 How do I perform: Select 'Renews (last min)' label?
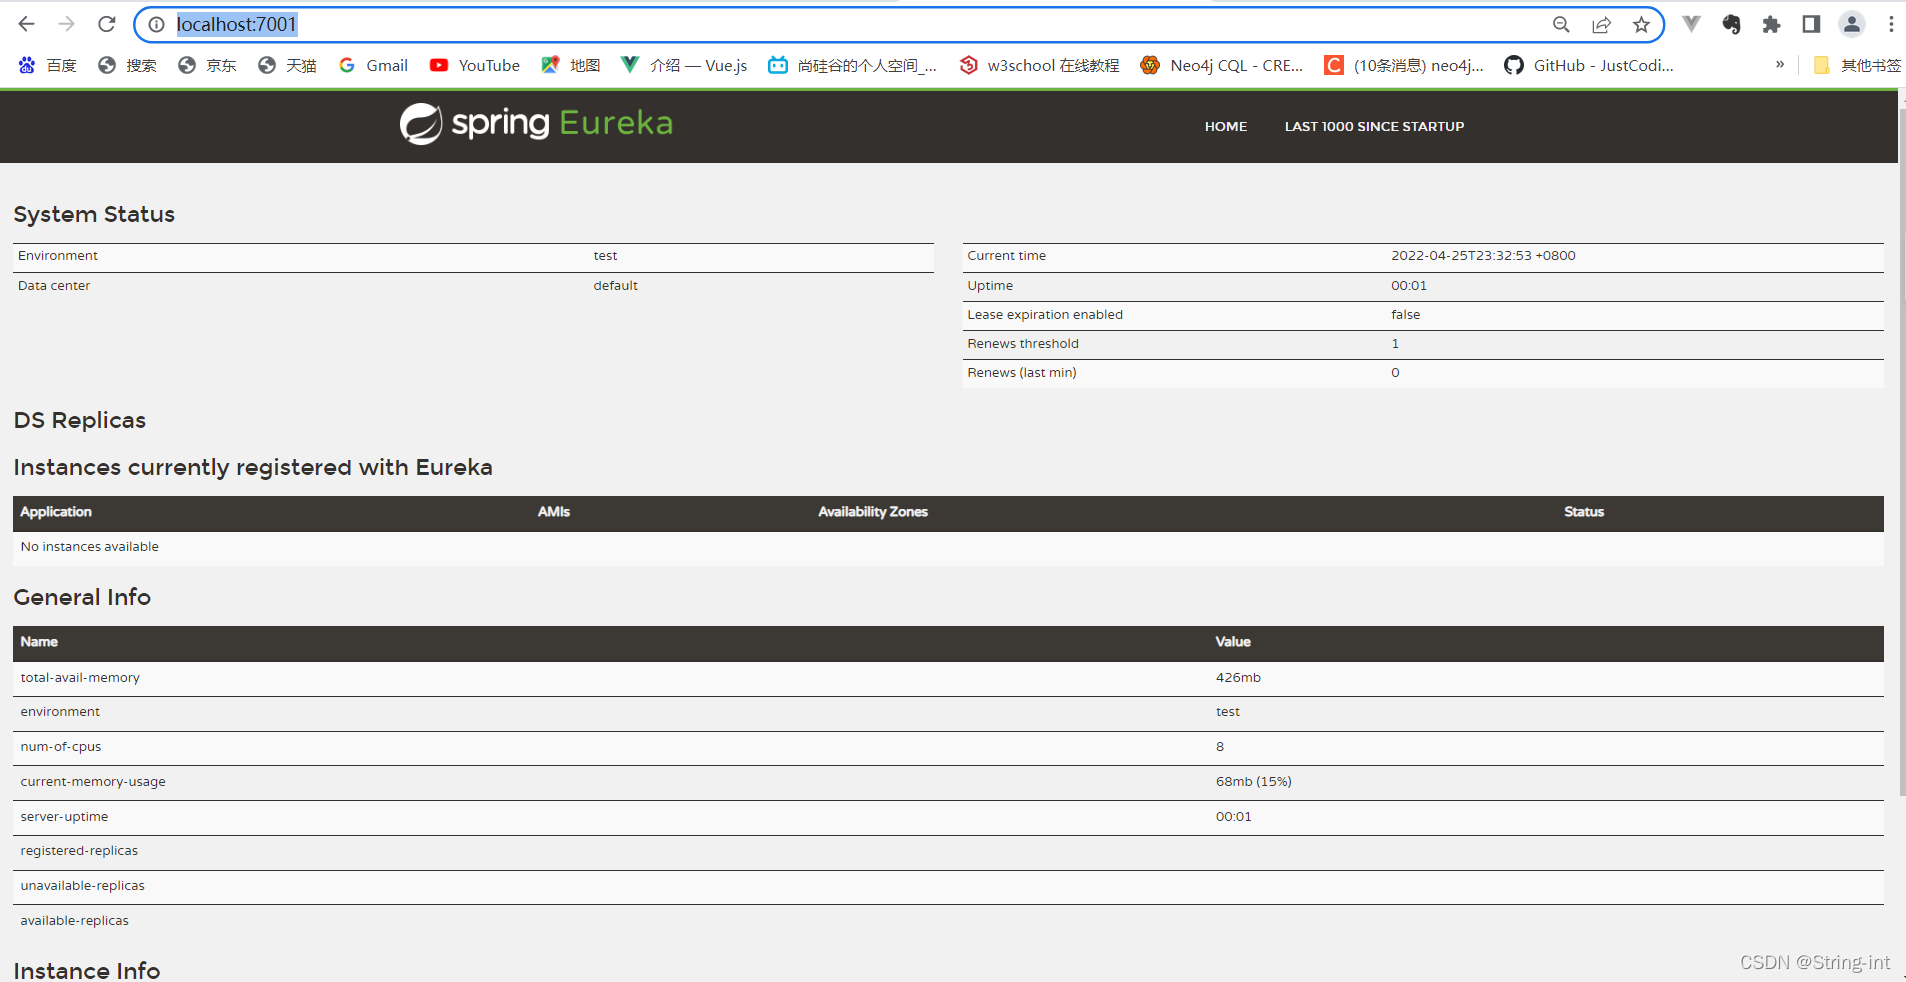(1022, 373)
